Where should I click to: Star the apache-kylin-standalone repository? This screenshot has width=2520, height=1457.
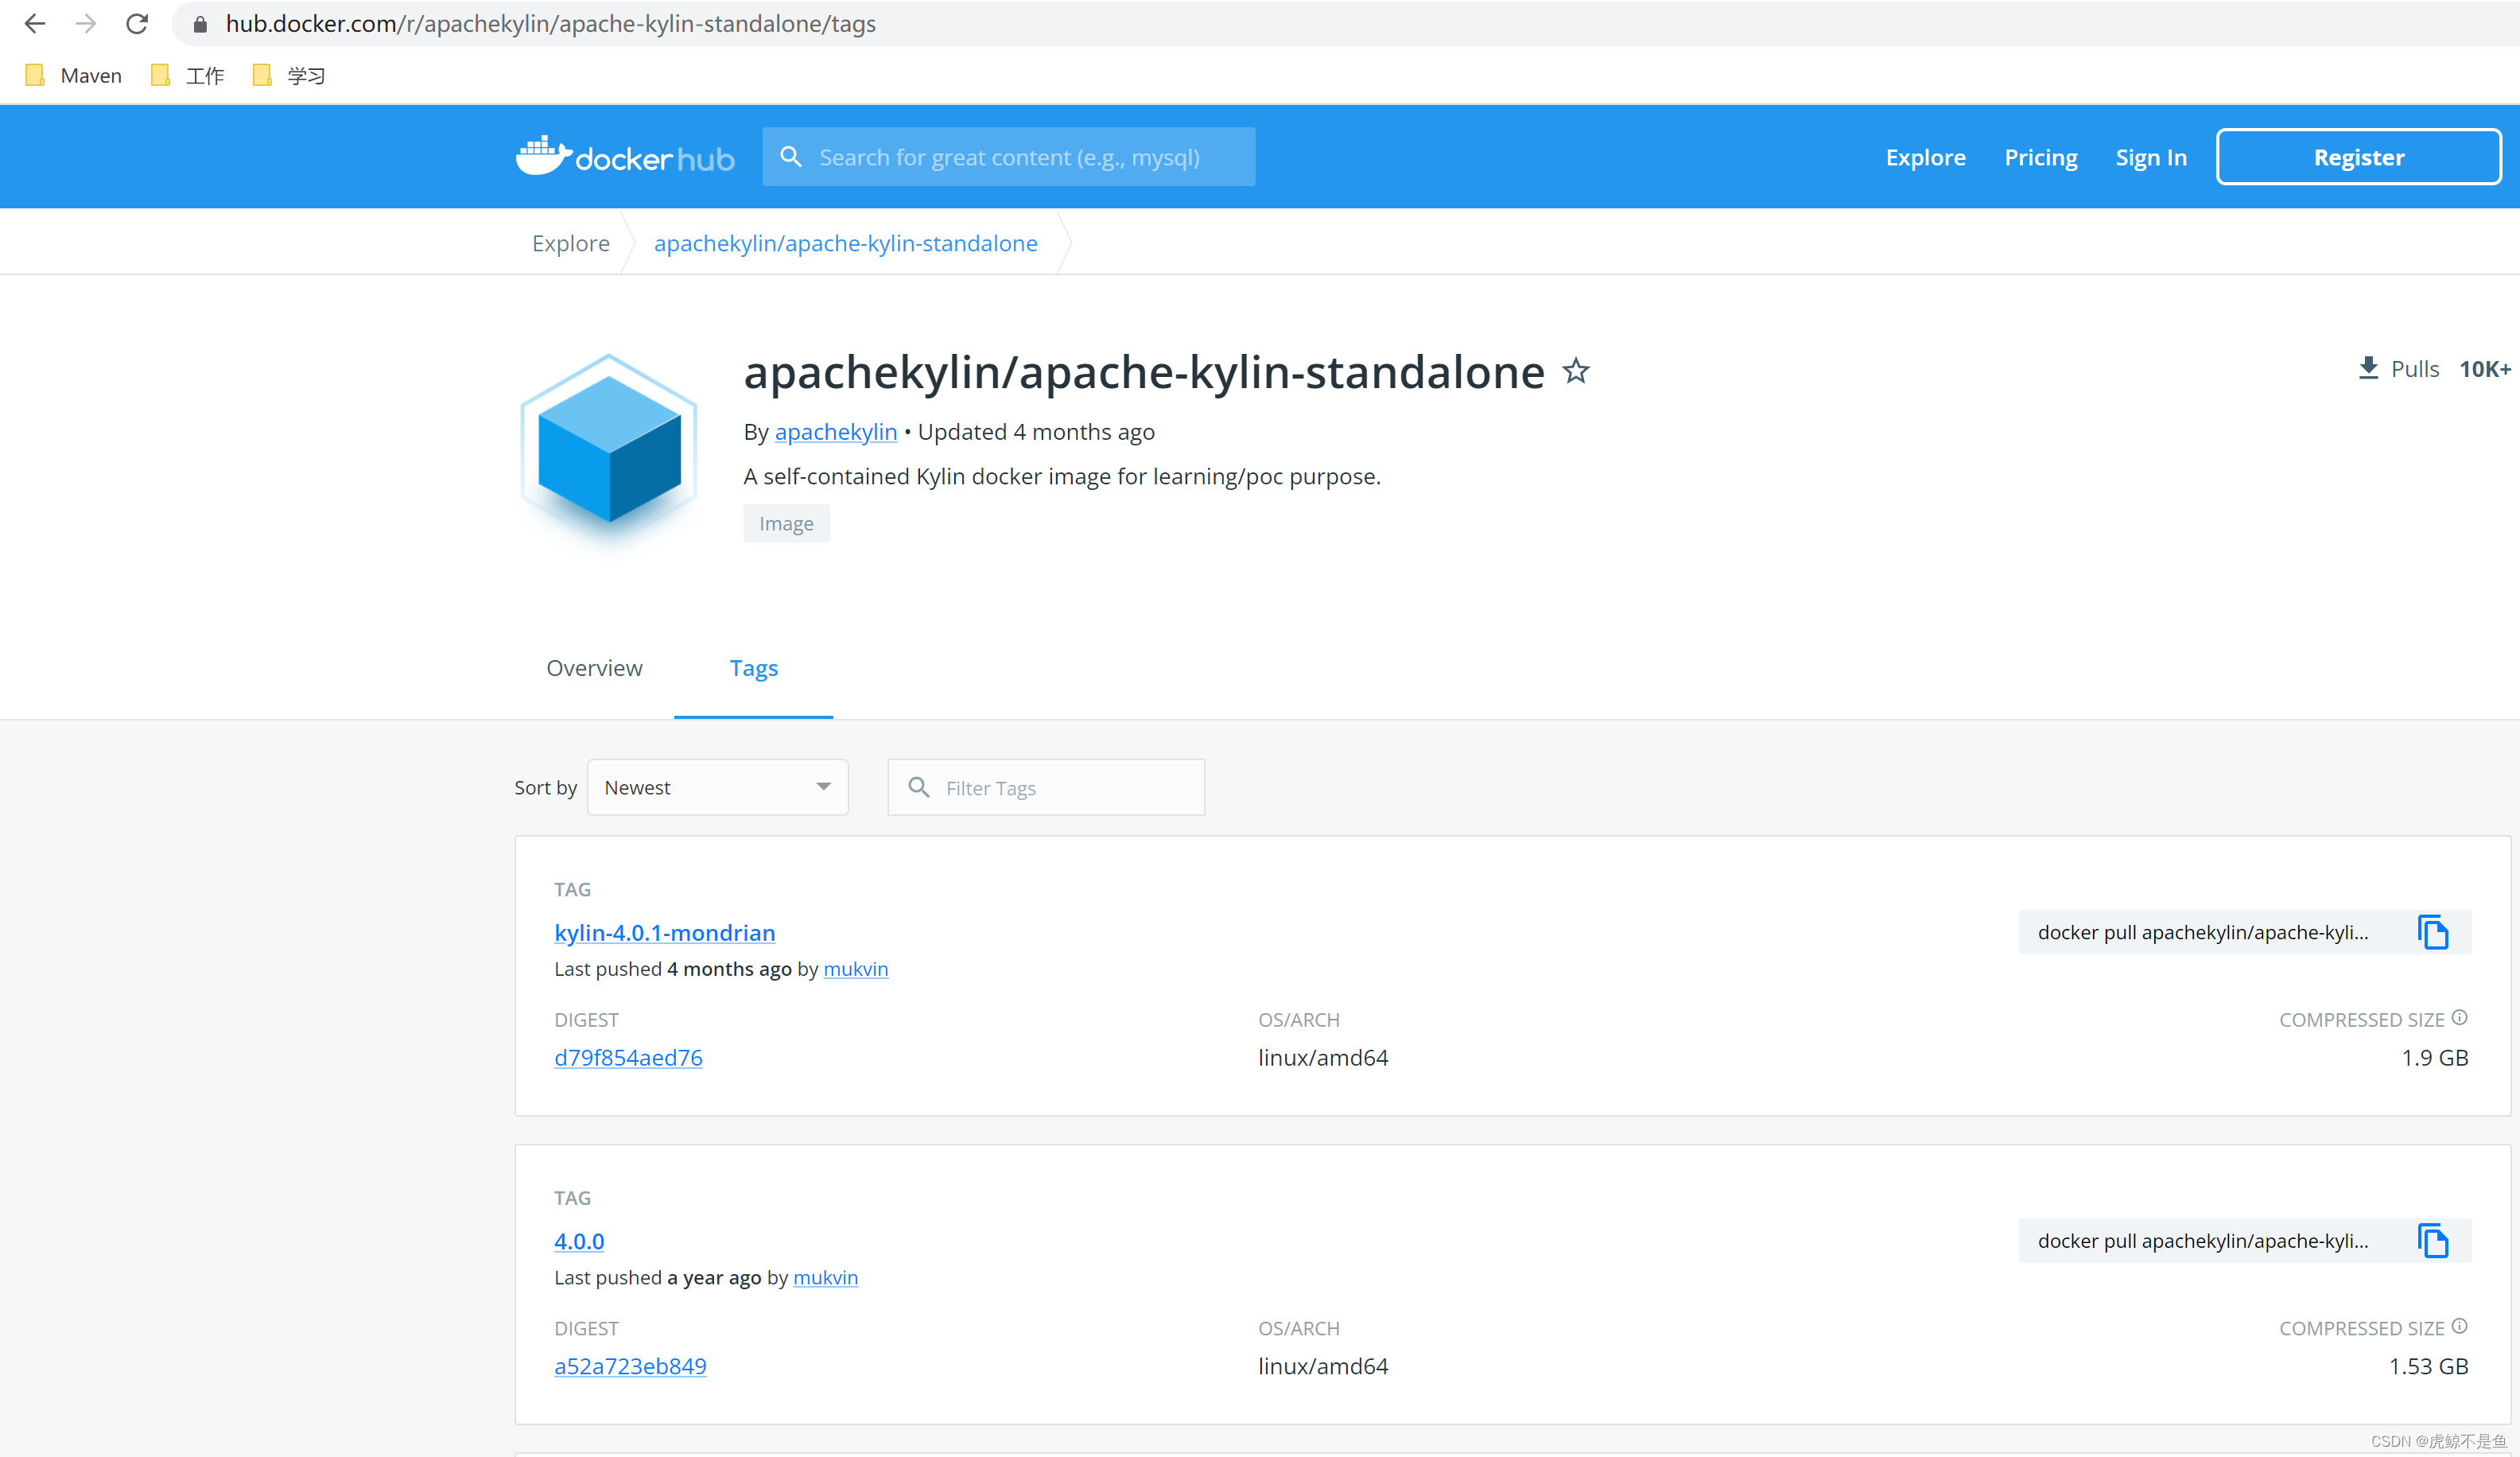click(1576, 371)
